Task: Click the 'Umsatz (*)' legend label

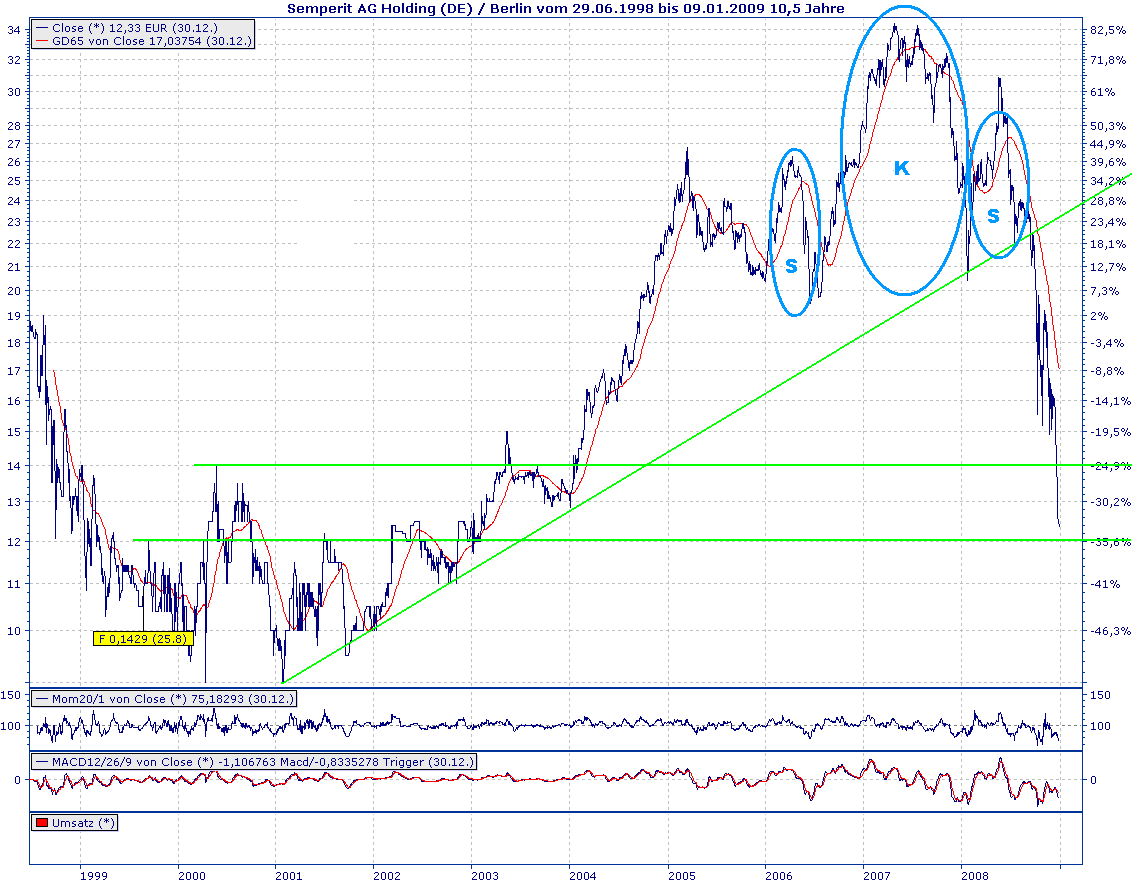Action: point(83,822)
